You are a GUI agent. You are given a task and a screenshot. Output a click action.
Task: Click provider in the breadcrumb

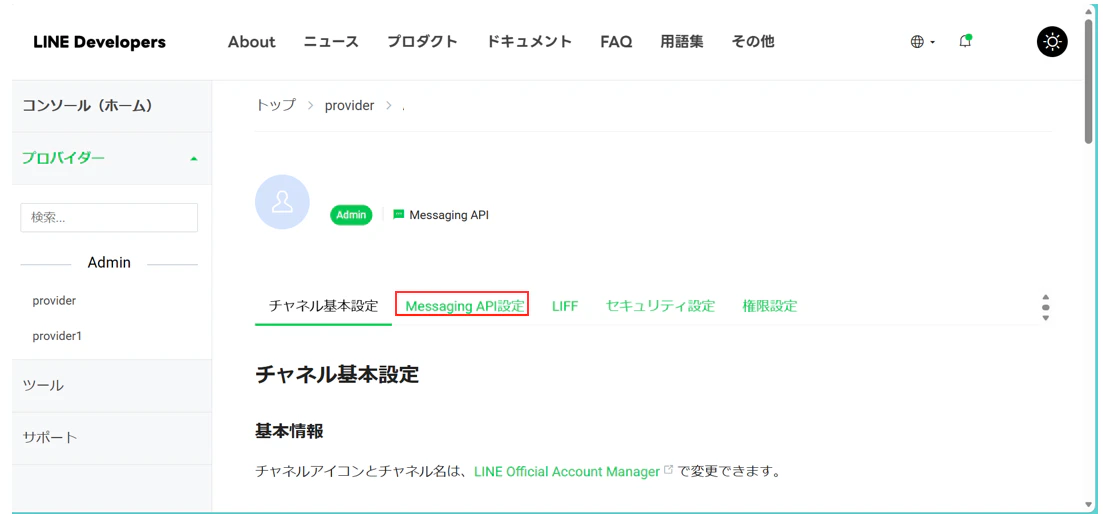coord(349,106)
